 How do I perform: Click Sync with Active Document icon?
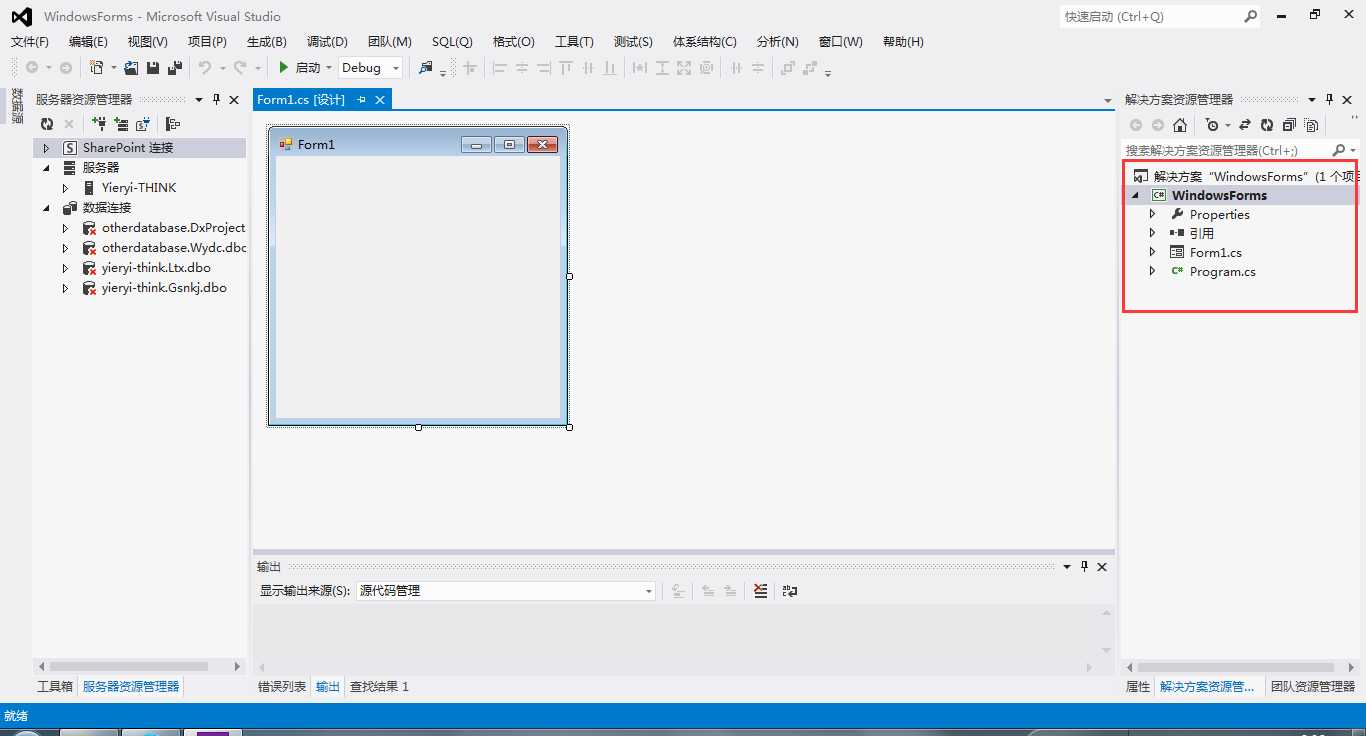pyautogui.click(x=1245, y=125)
